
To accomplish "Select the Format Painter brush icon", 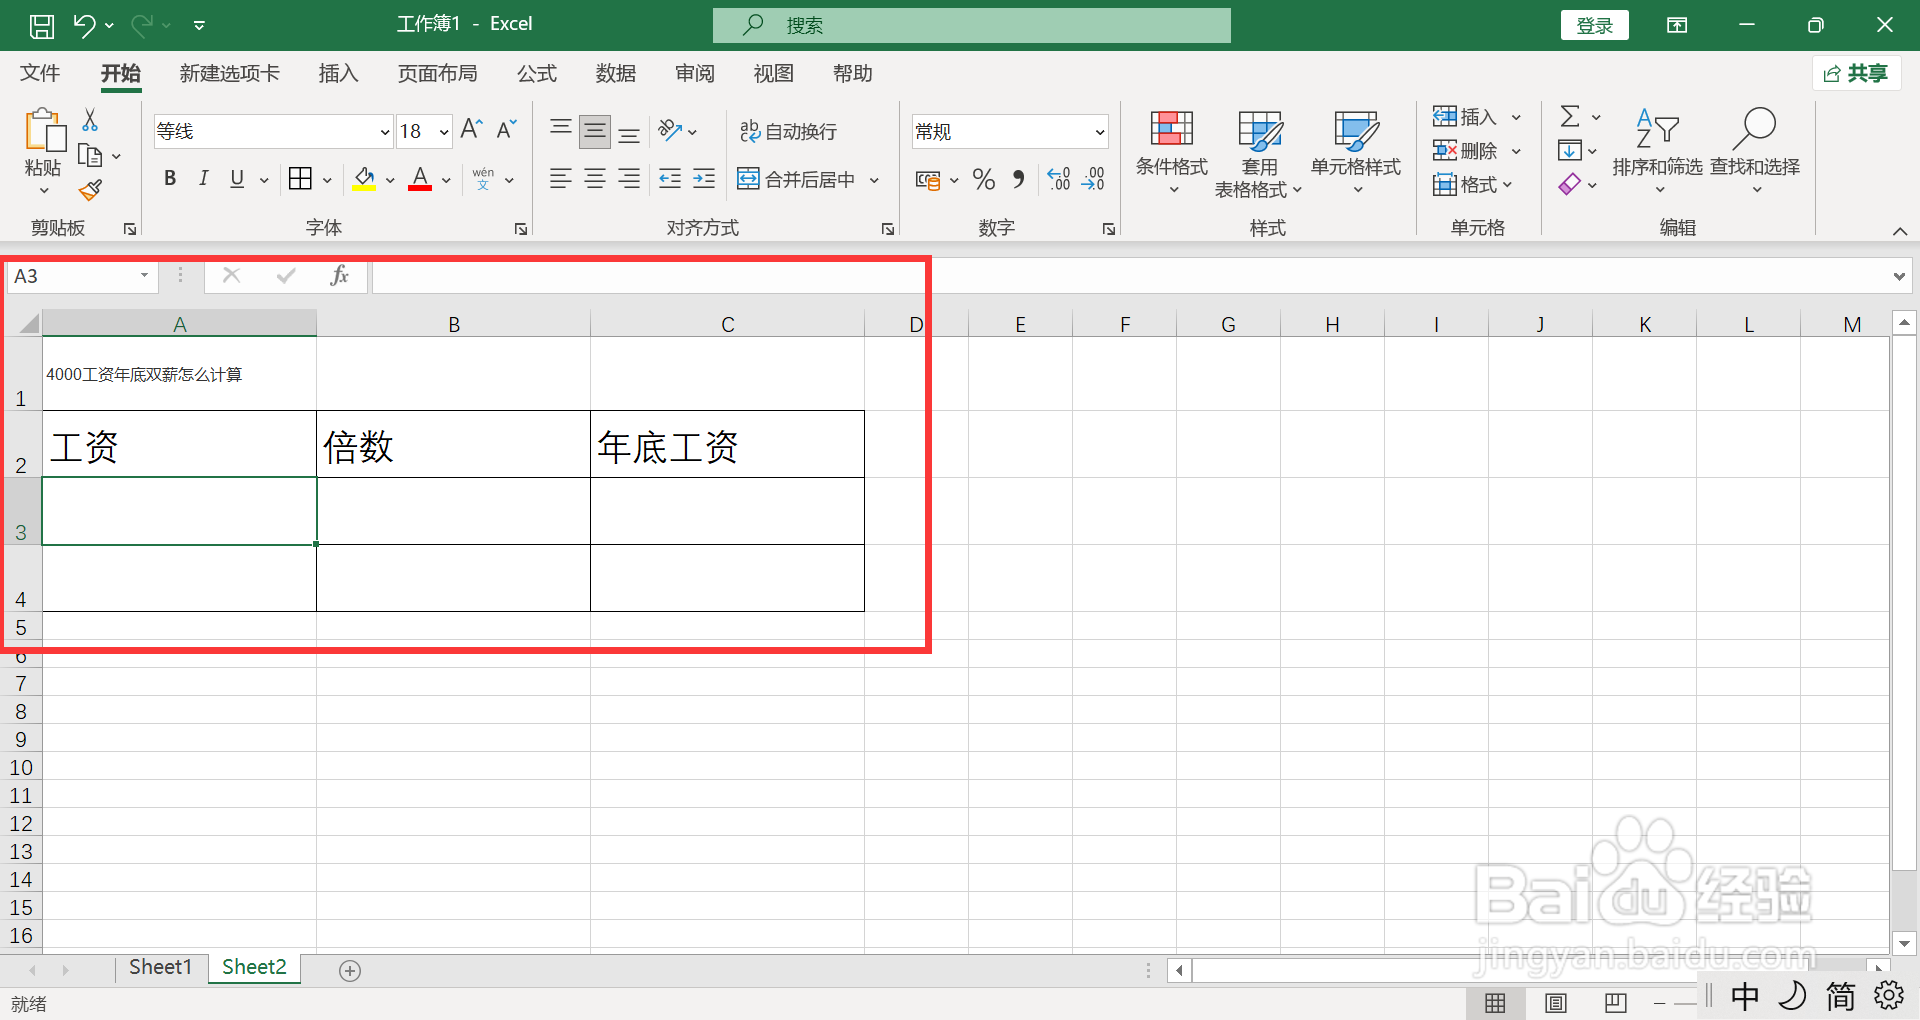I will coord(90,190).
